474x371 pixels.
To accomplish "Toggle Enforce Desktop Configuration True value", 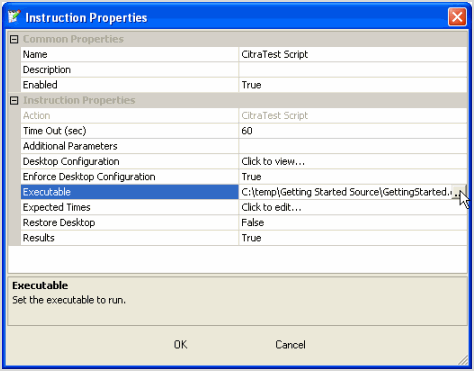I will click(353, 177).
